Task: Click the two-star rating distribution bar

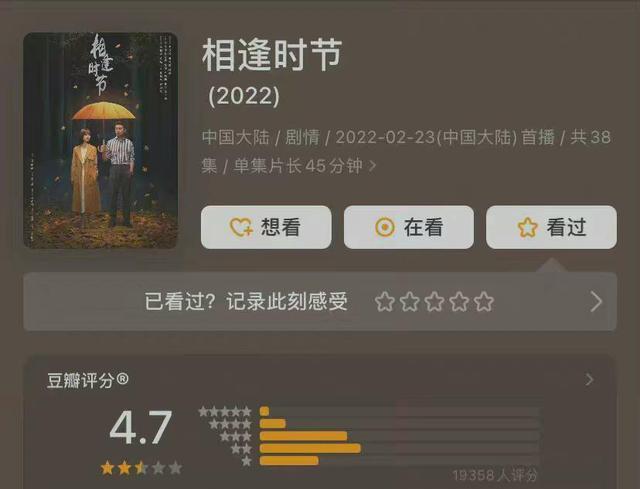Action: point(400,448)
